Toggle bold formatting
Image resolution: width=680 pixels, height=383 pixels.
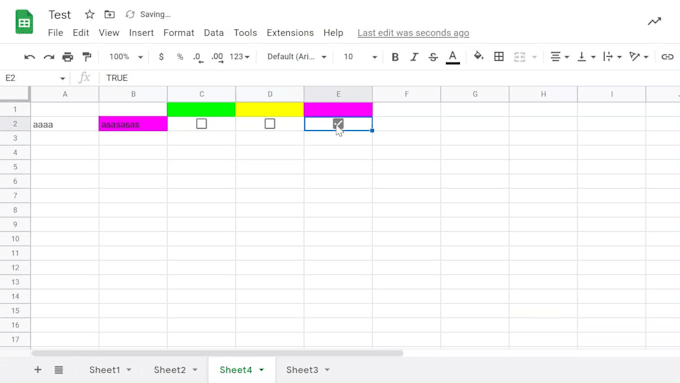tap(395, 57)
